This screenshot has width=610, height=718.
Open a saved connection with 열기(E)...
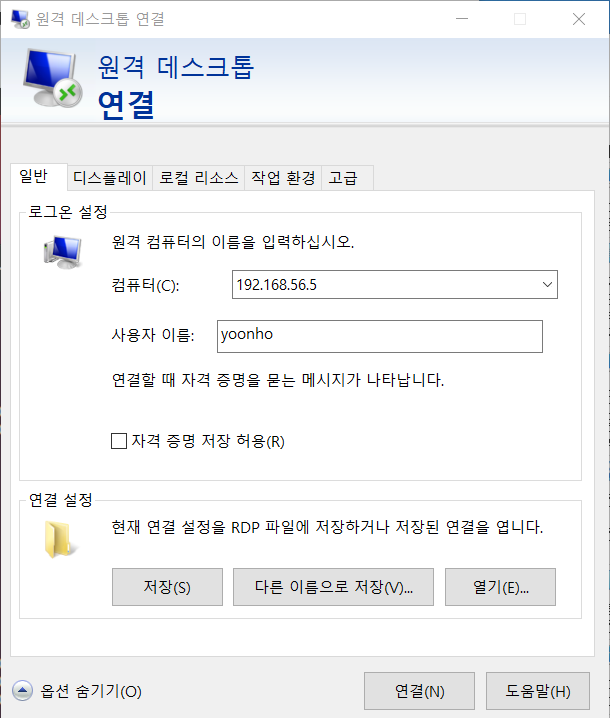pos(501,587)
